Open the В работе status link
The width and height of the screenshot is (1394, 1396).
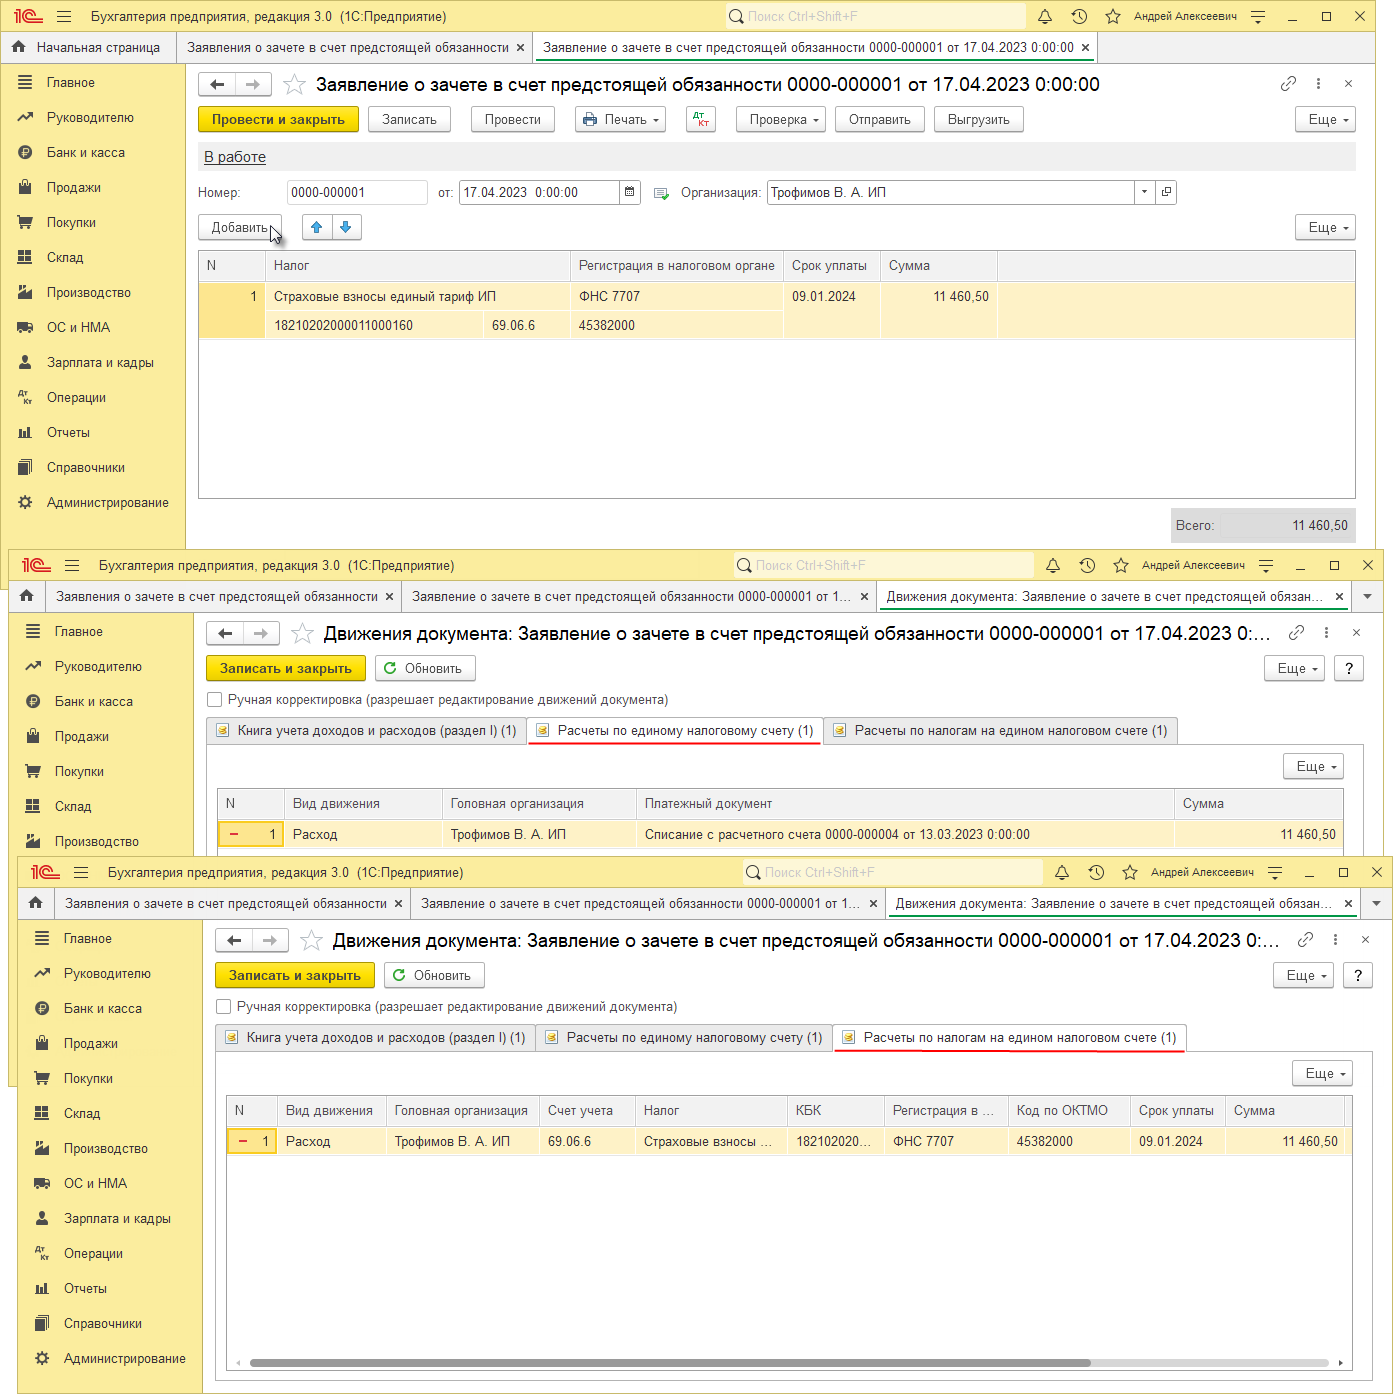(x=235, y=157)
